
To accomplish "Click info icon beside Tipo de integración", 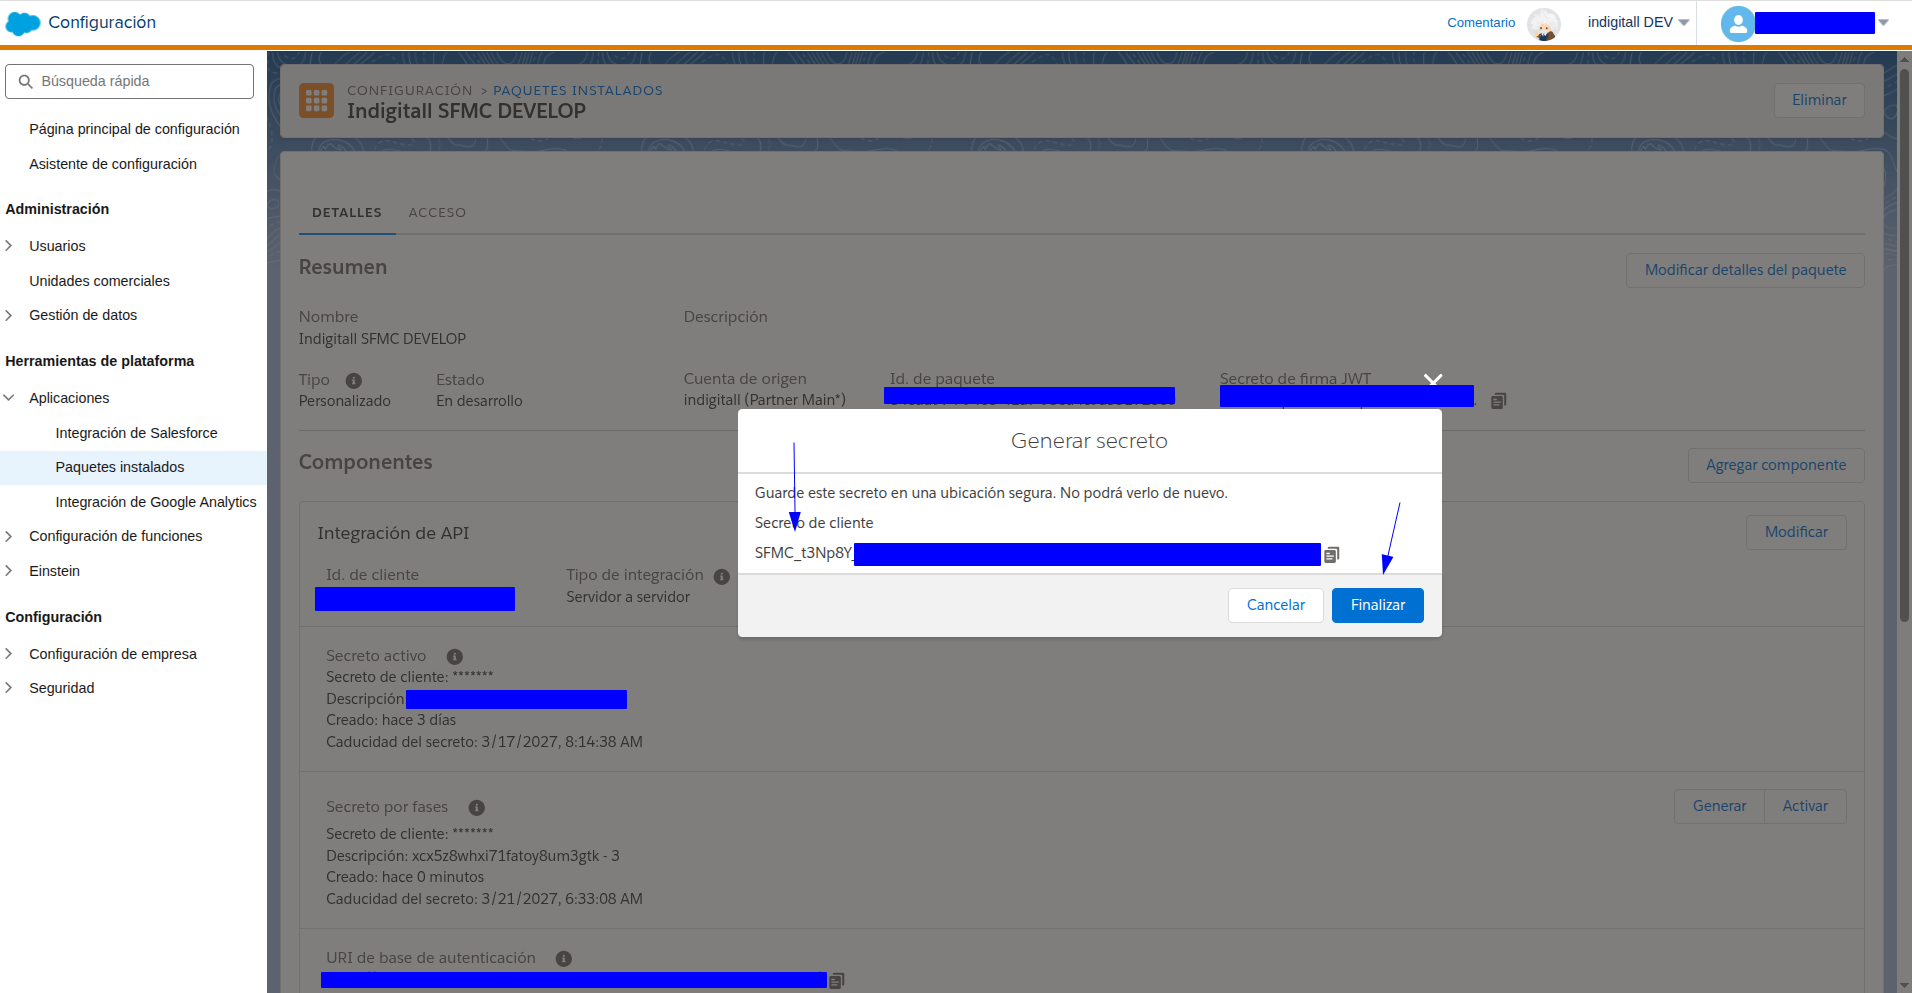I will [x=722, y=577].
